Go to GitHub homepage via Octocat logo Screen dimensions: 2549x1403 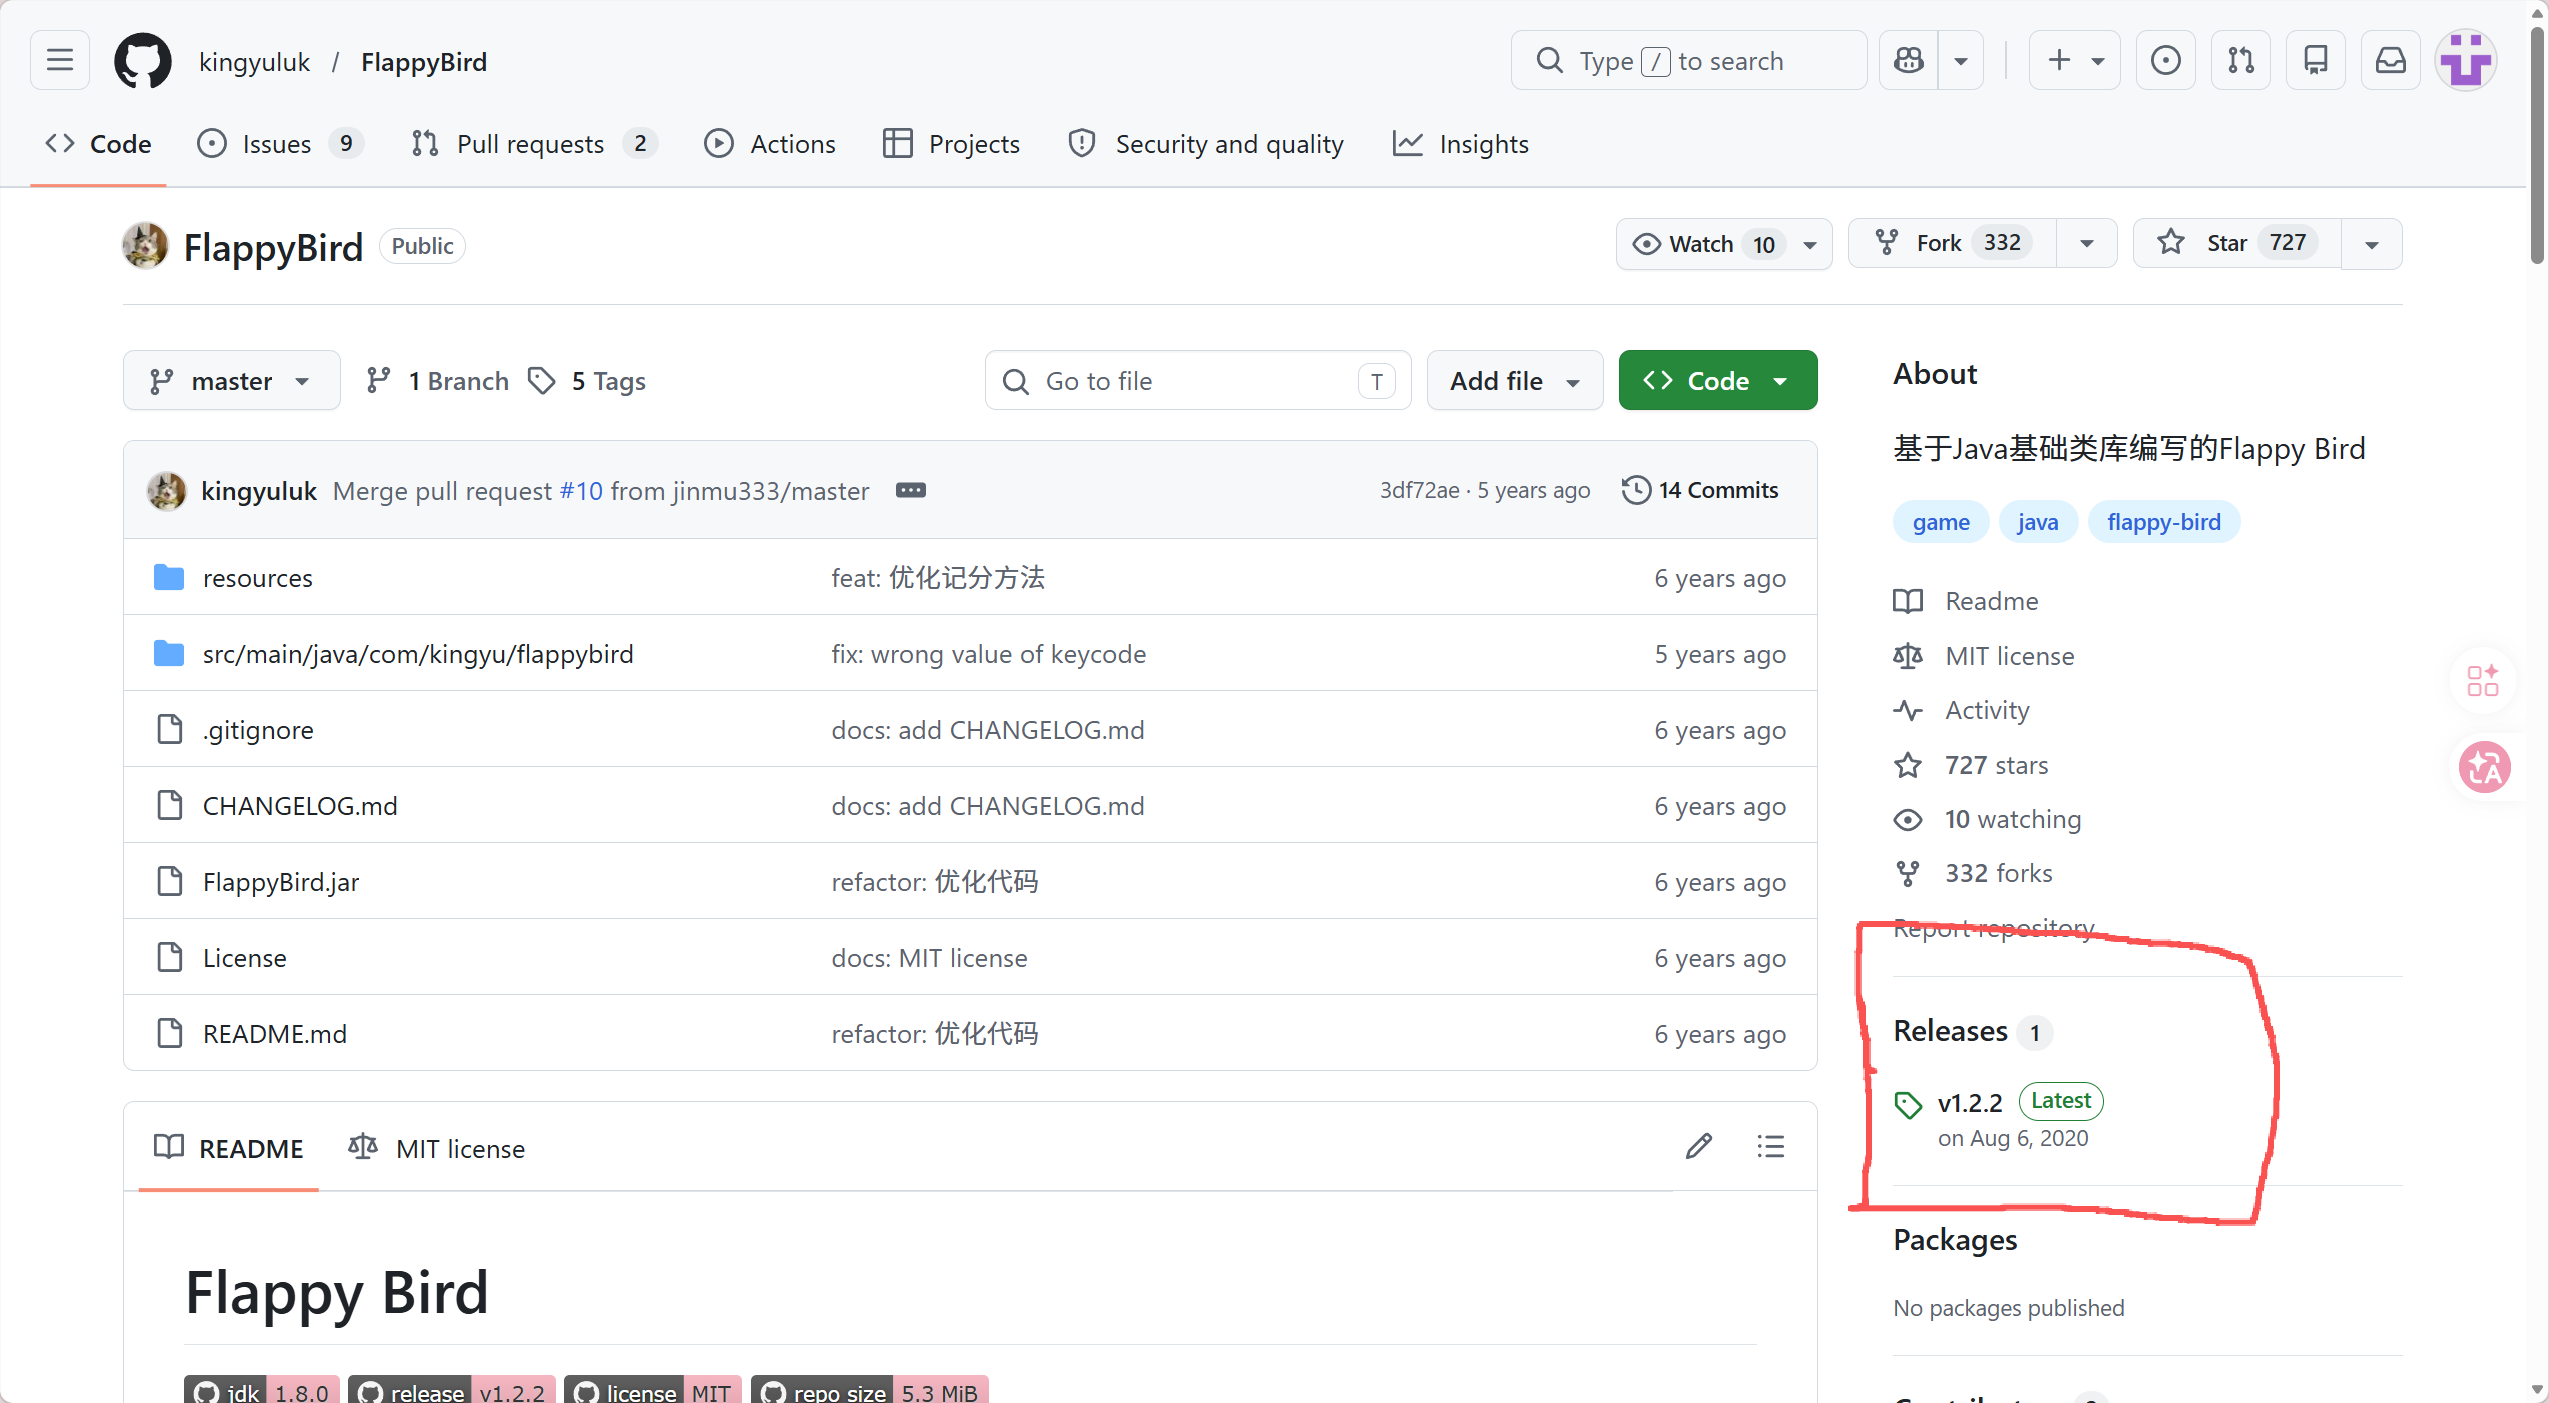pos(143,61)
